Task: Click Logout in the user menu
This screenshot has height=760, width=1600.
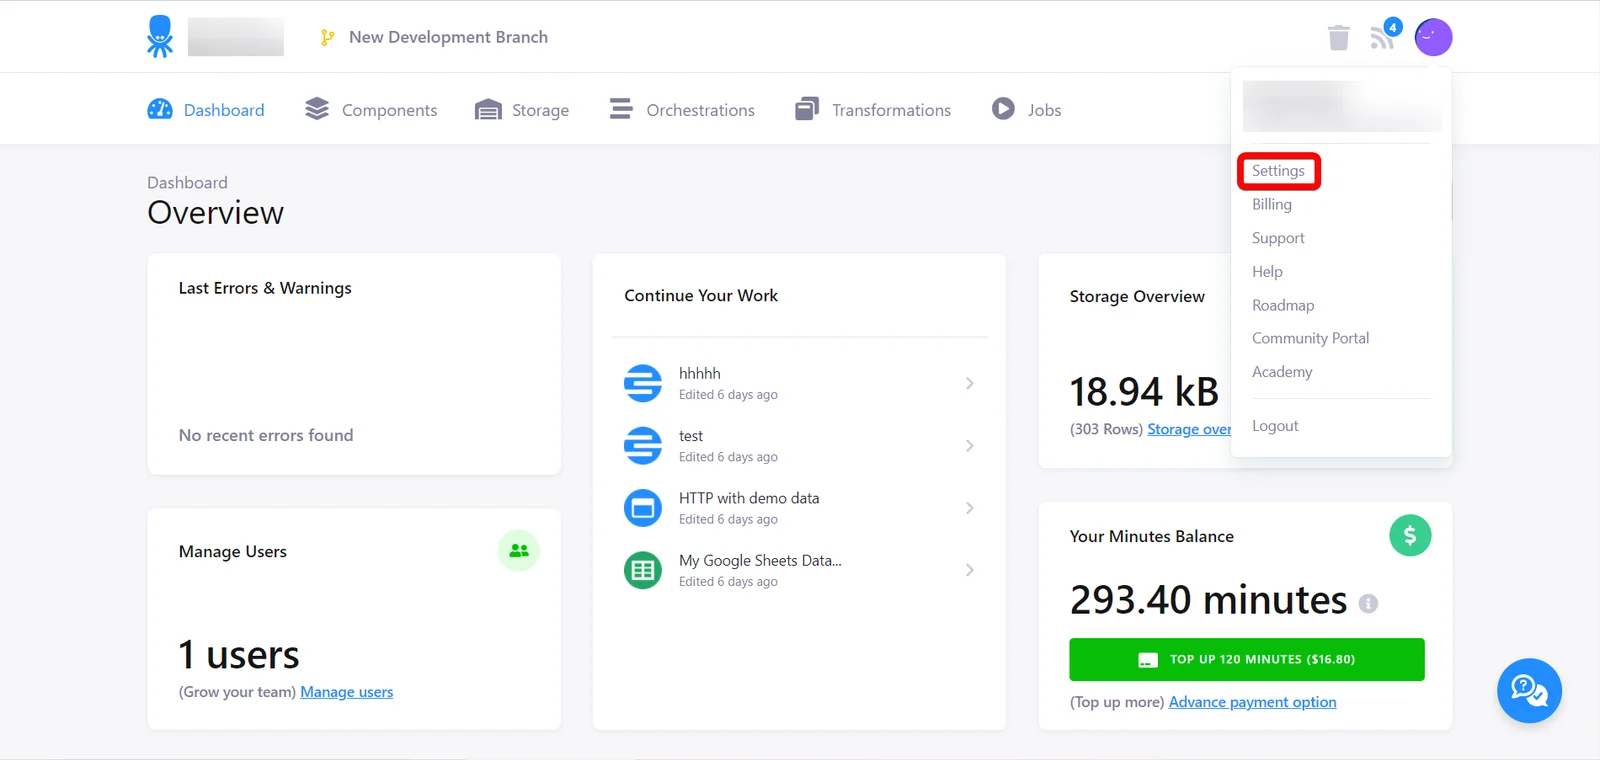Action: pos(1275,426)
